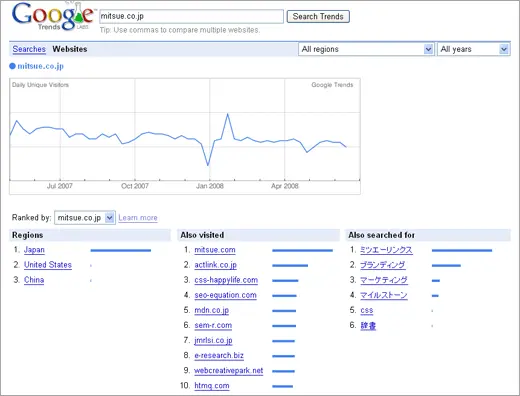Open the United States region link

(x=48, y=265)
